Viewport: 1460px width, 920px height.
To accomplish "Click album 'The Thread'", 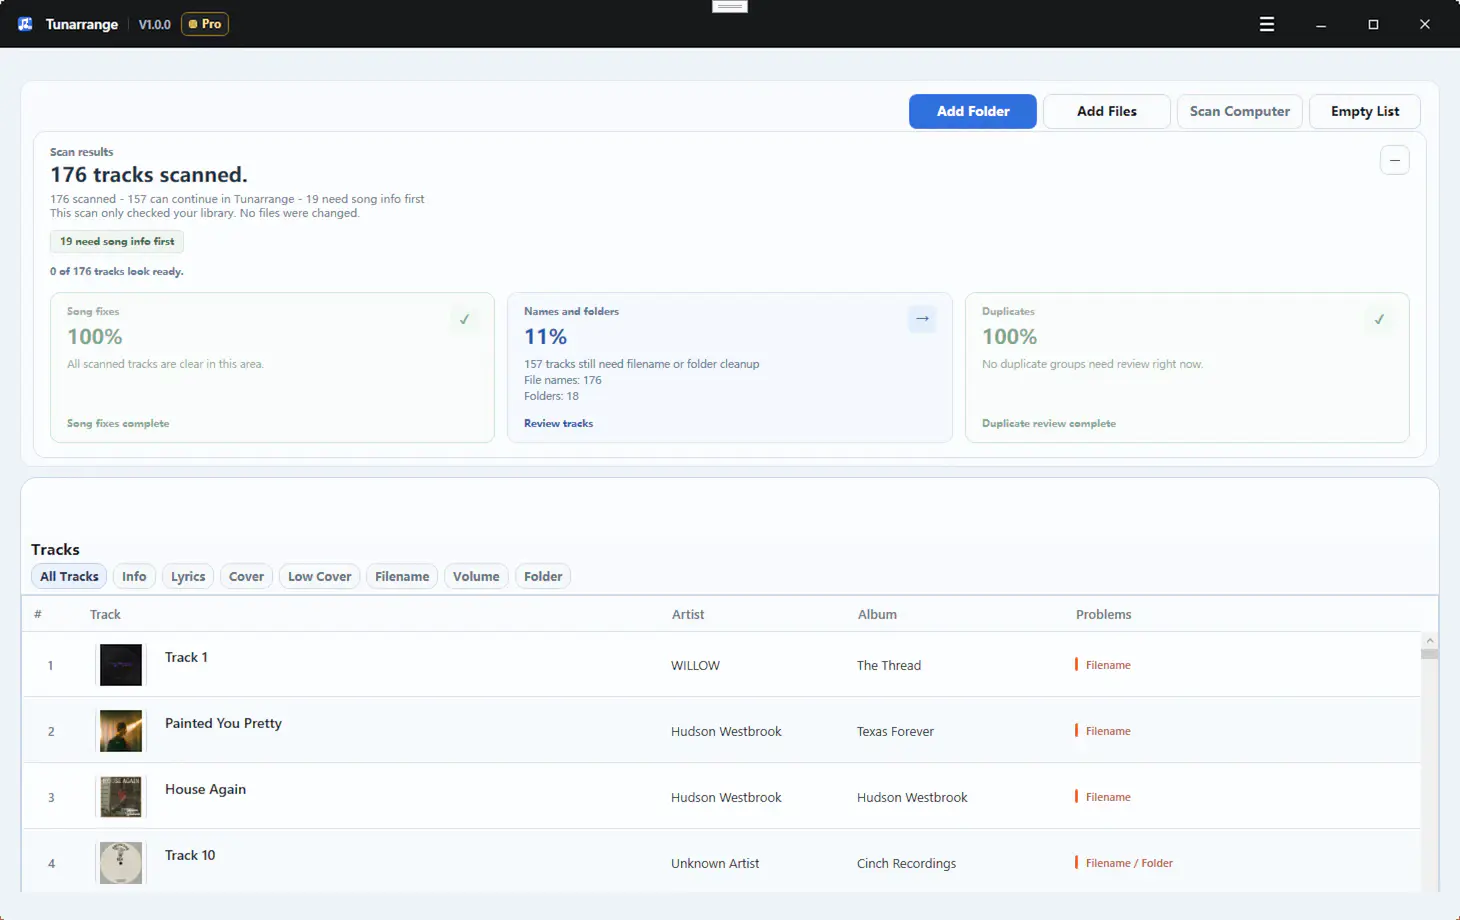I will tap(889, 665).
